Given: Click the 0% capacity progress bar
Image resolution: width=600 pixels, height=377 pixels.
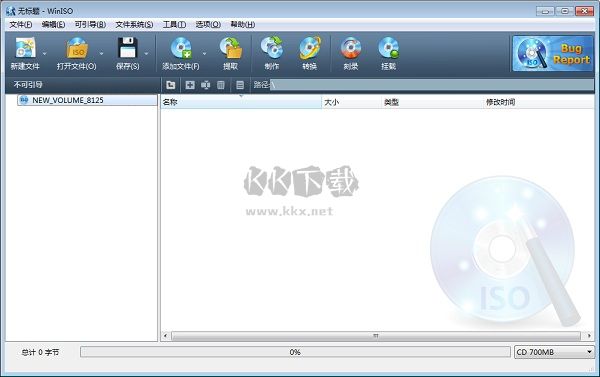Looking at the screenshot, I should coord(295,352).
